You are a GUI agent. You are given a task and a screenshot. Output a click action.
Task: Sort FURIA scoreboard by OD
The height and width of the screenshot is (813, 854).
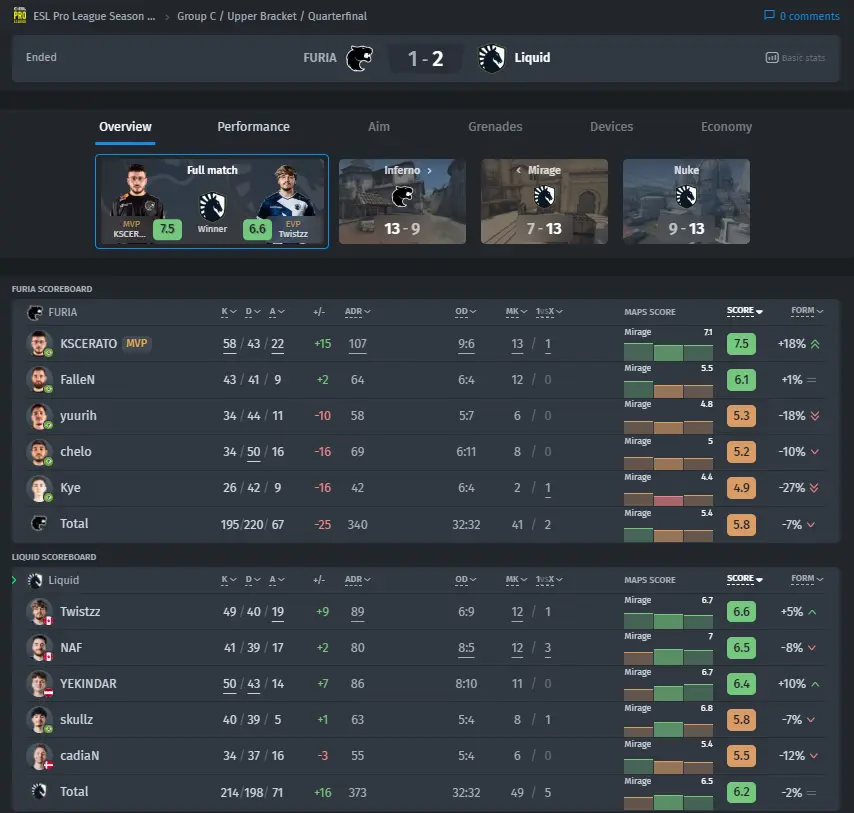pos(466,311)
